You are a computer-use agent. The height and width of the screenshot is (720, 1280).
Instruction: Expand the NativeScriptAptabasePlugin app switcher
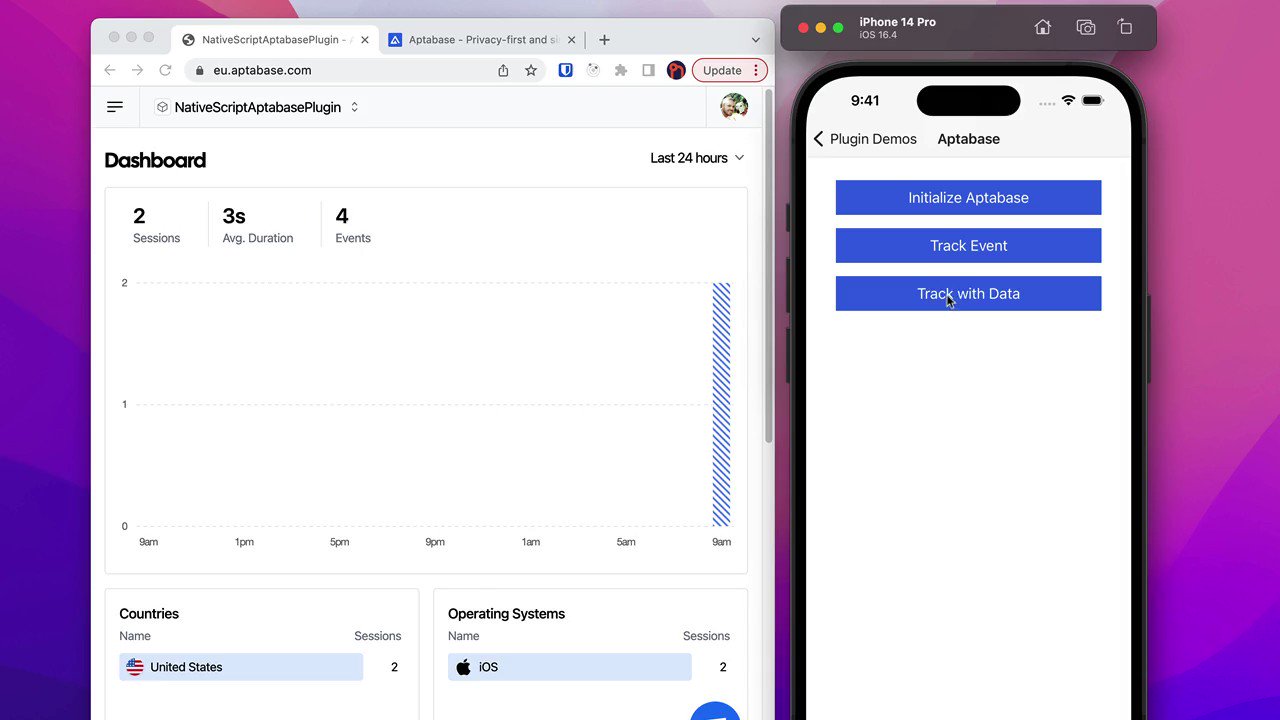(355, 107)
